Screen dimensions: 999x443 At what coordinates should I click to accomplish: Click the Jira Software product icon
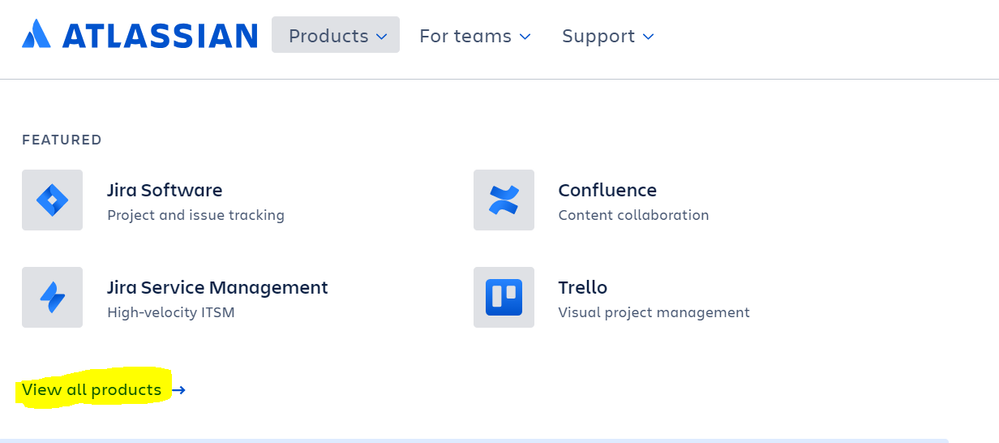click(52, 200)
